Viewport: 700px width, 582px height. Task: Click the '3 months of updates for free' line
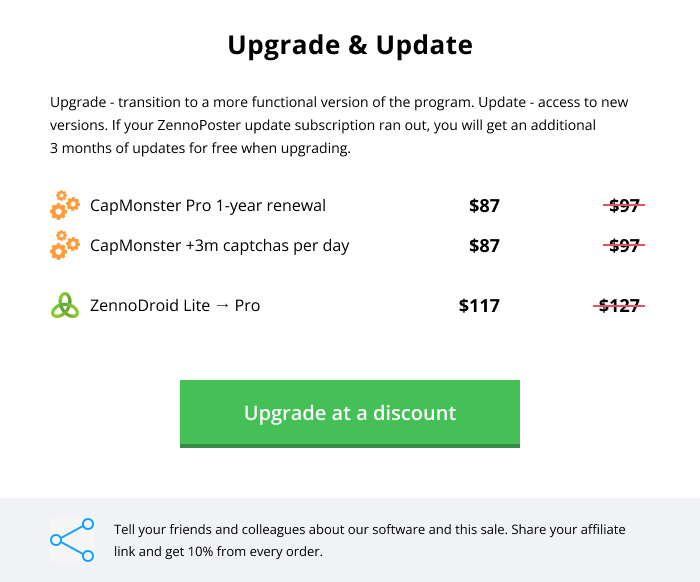point(200,148)
